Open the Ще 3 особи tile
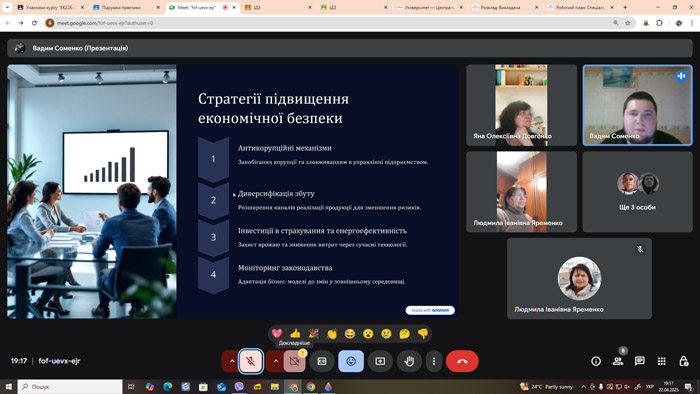The height and width of the screenshot is (394, 700). tap(638, 191)
